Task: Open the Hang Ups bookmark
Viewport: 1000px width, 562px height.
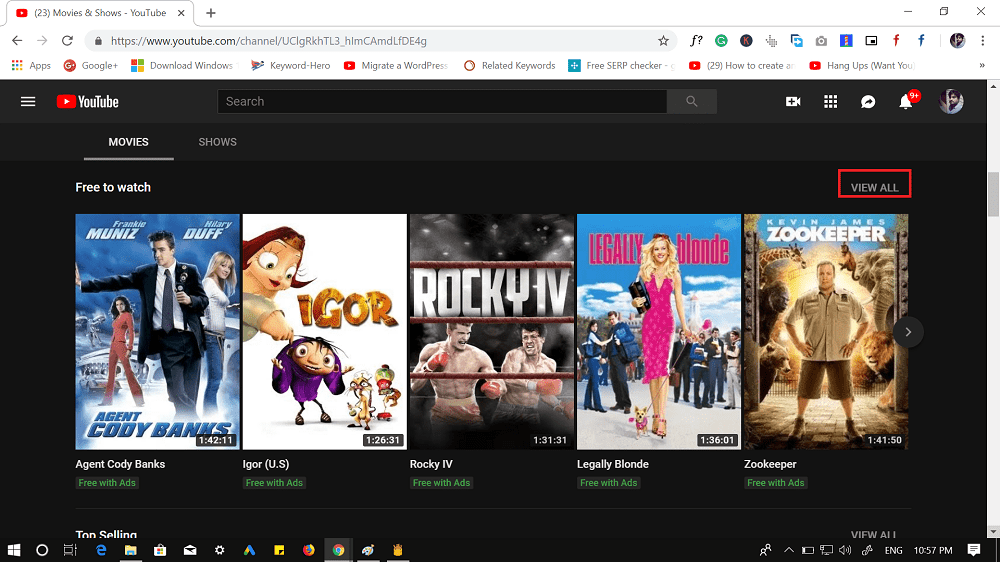Action: click(x=862, y=65)
